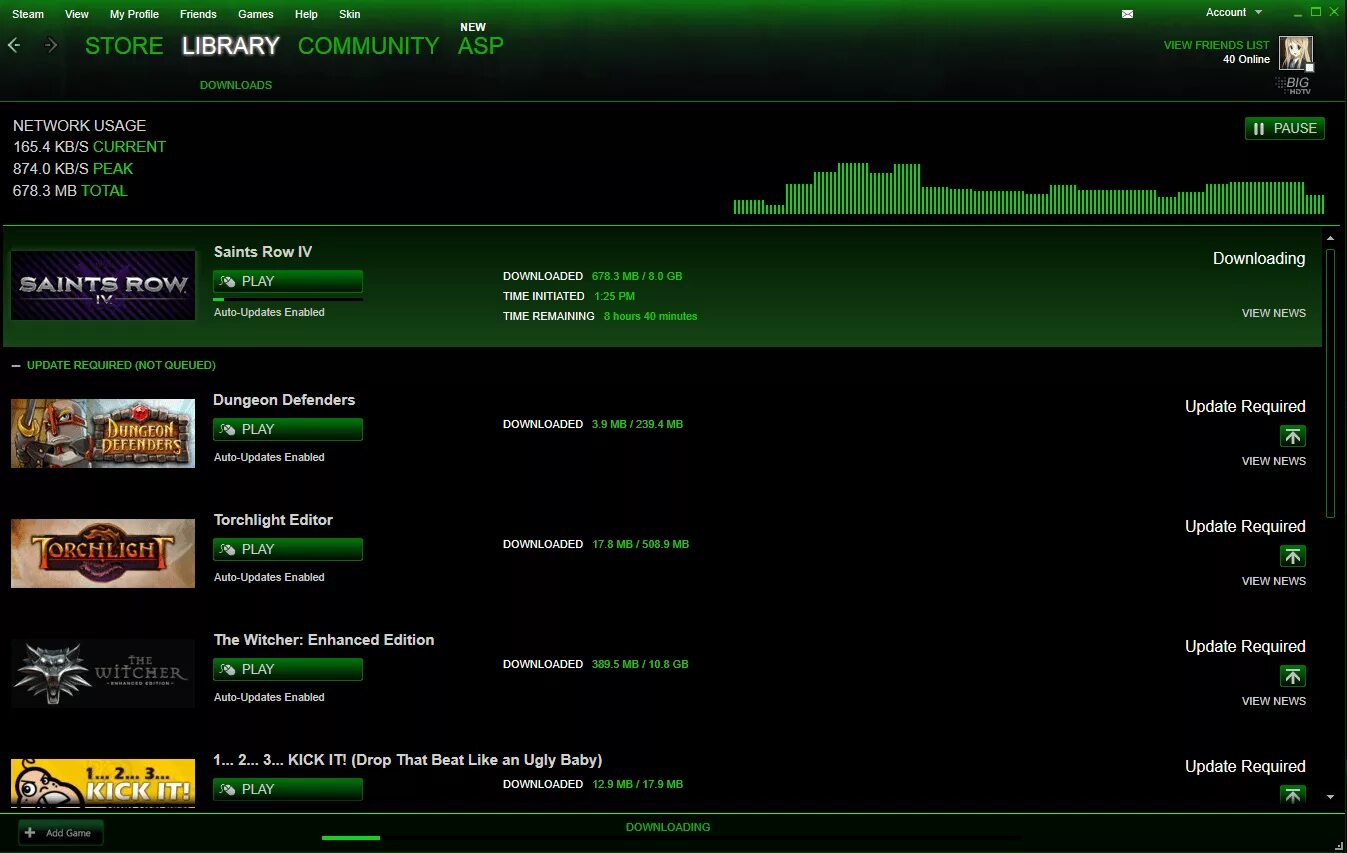
Task: Click the profile avatar picture
Action: coord(1296,52)
